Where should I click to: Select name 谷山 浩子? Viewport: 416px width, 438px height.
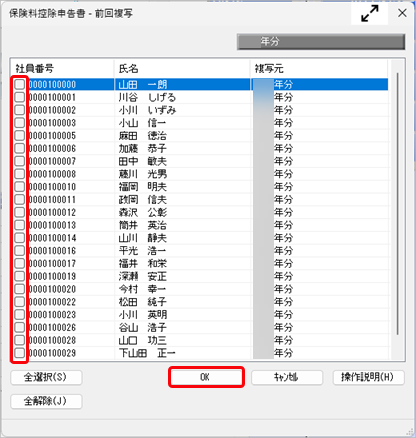(143, 327)
